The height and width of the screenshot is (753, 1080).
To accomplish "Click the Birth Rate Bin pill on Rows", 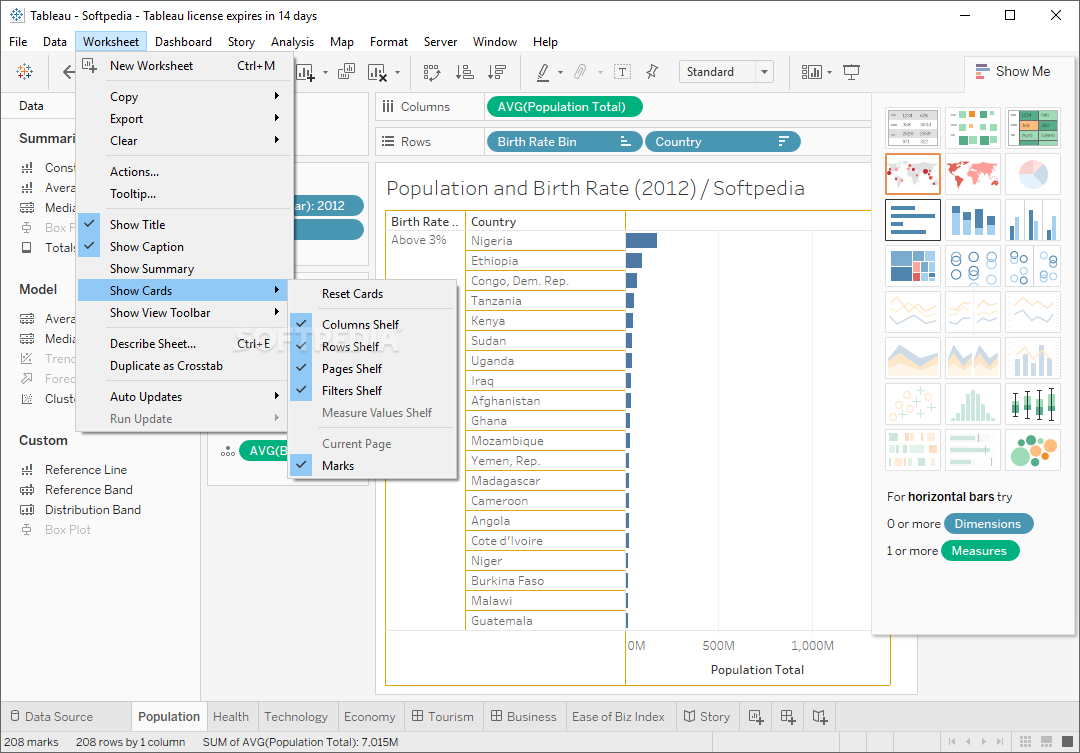I will [564, 141].
